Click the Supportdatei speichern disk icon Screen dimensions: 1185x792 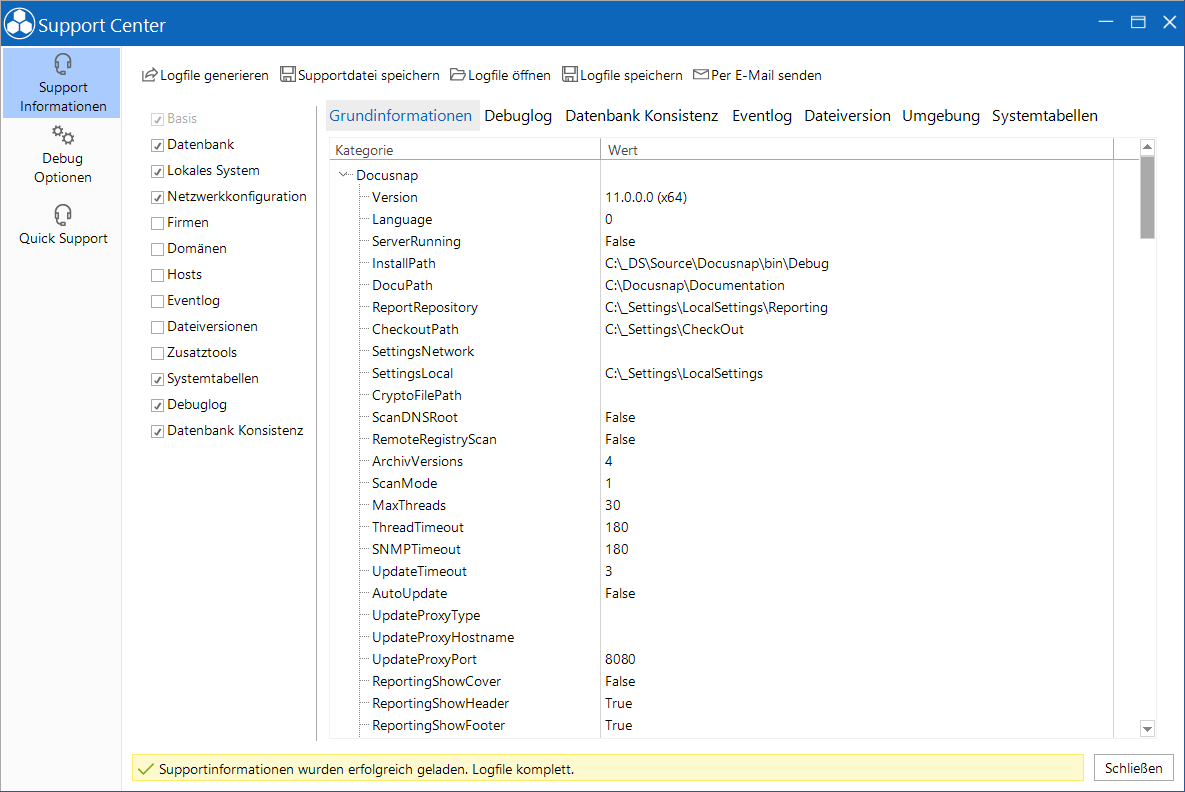pos(288,74)
